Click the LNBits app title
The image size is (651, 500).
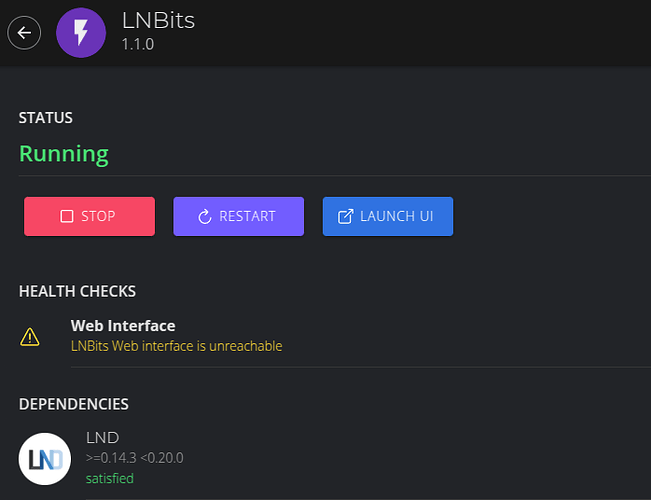tap(158, 20)
